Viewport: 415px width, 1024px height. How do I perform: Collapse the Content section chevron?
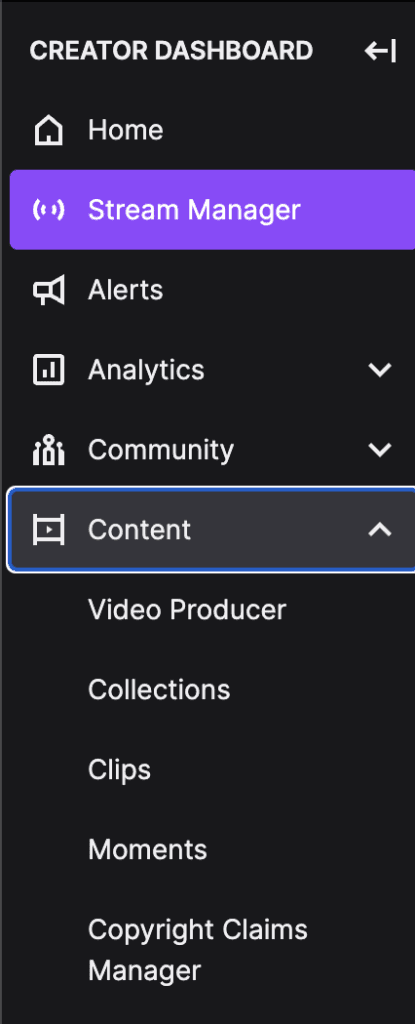[380, 530]
